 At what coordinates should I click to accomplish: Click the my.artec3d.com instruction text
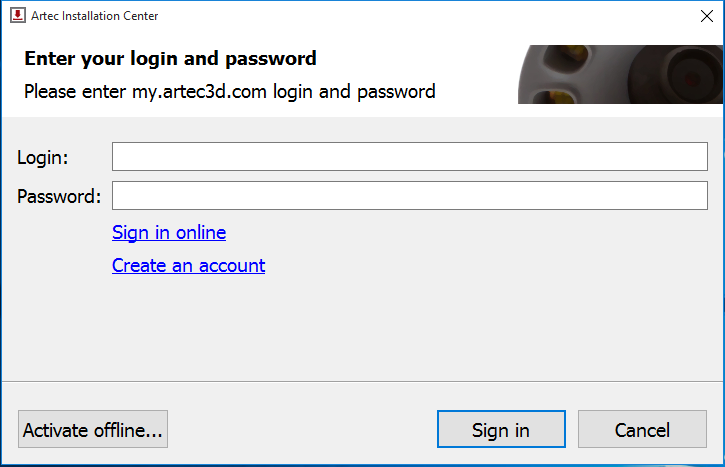[x=229, y=92]
